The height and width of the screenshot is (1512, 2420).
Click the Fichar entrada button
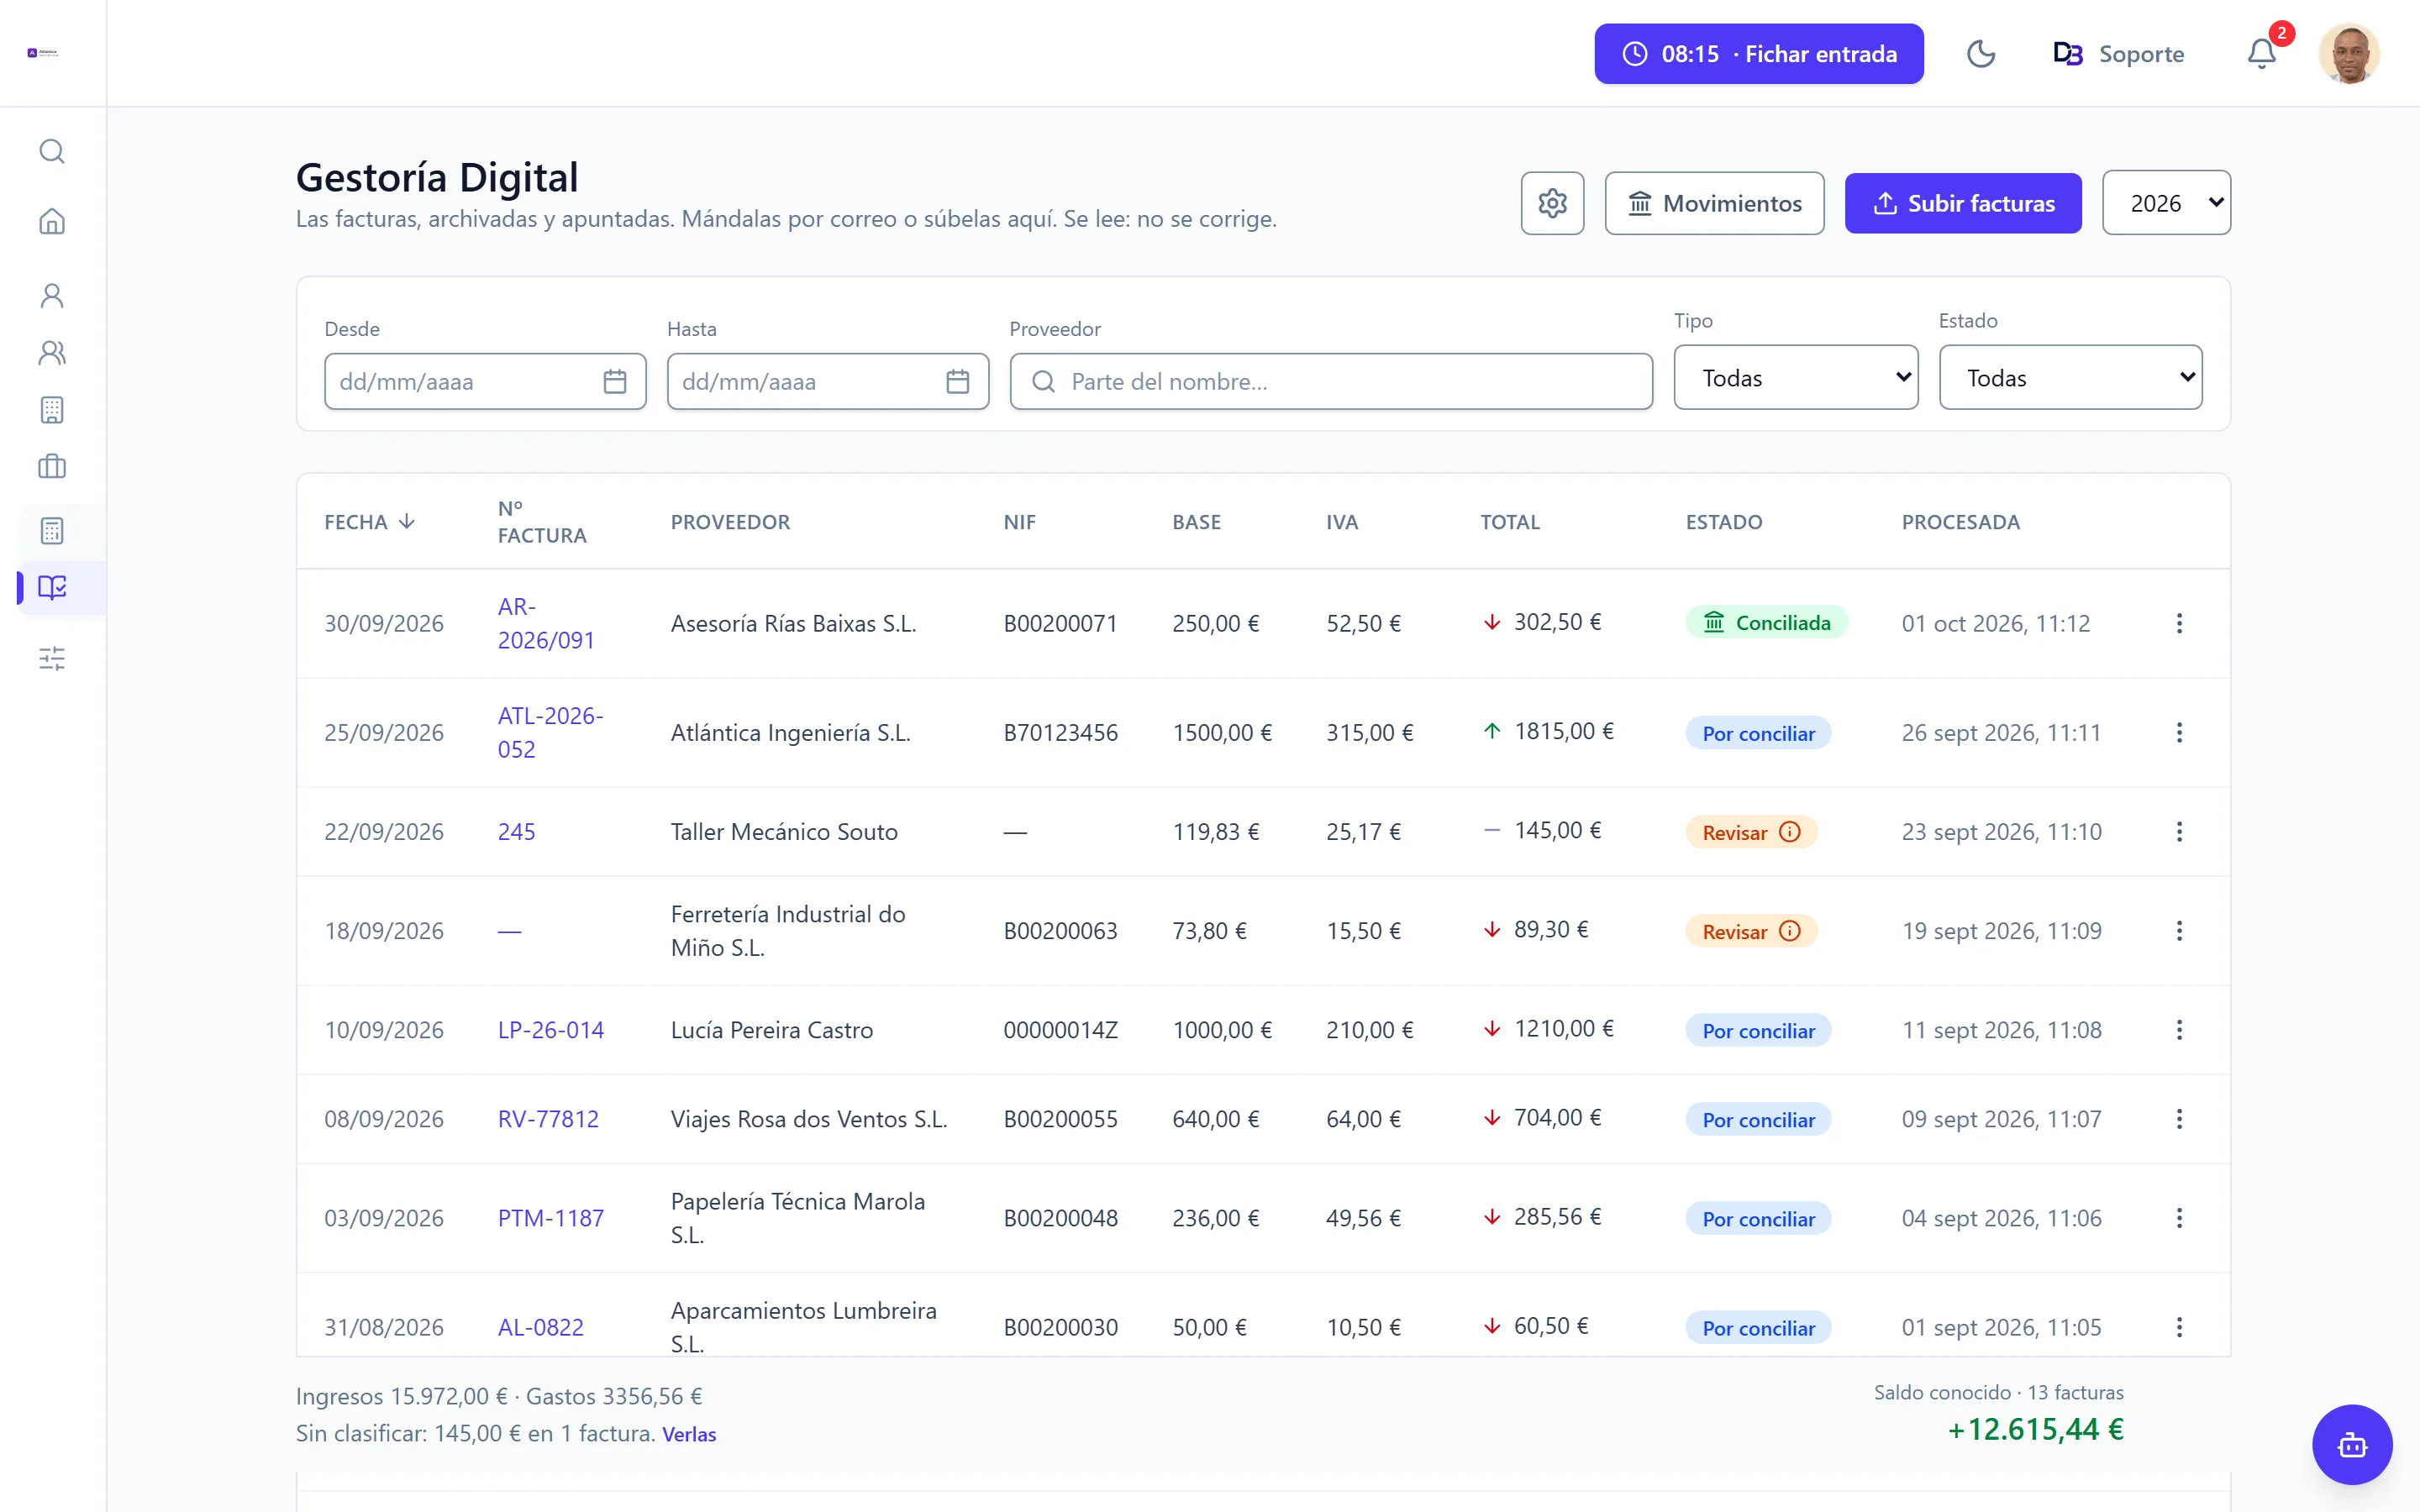point(1759,54)
